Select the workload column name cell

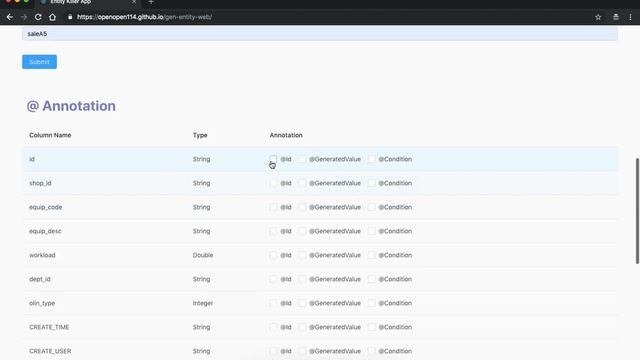(x=42, y=255)
